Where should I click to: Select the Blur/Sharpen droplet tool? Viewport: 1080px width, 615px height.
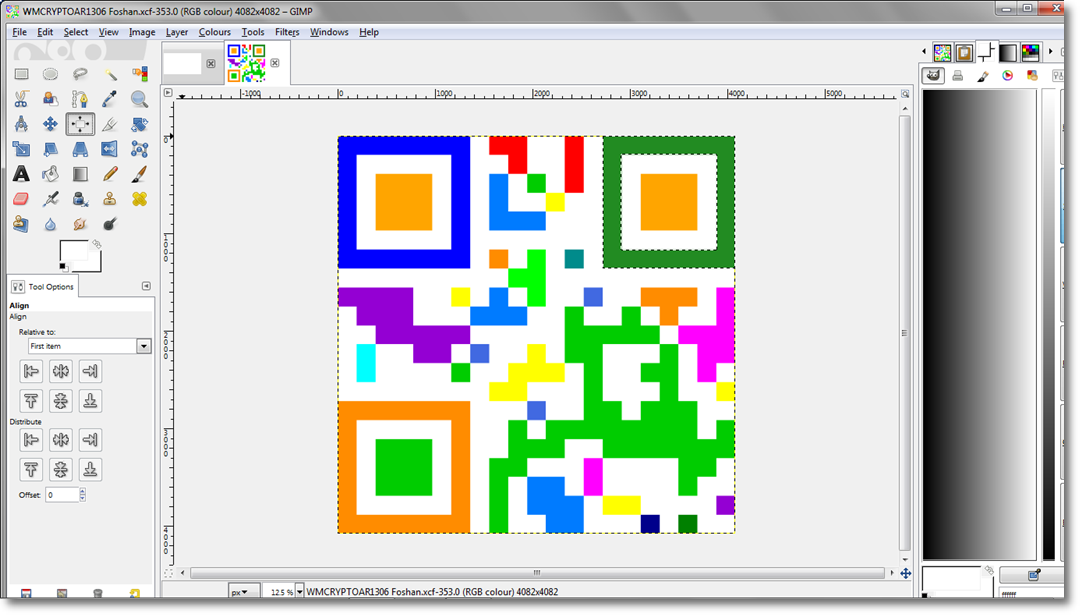(50, 224)
